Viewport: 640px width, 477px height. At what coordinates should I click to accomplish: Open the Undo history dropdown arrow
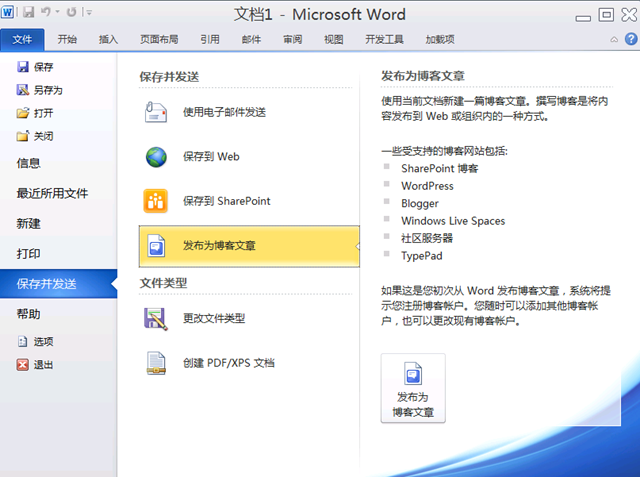point(58,12)
